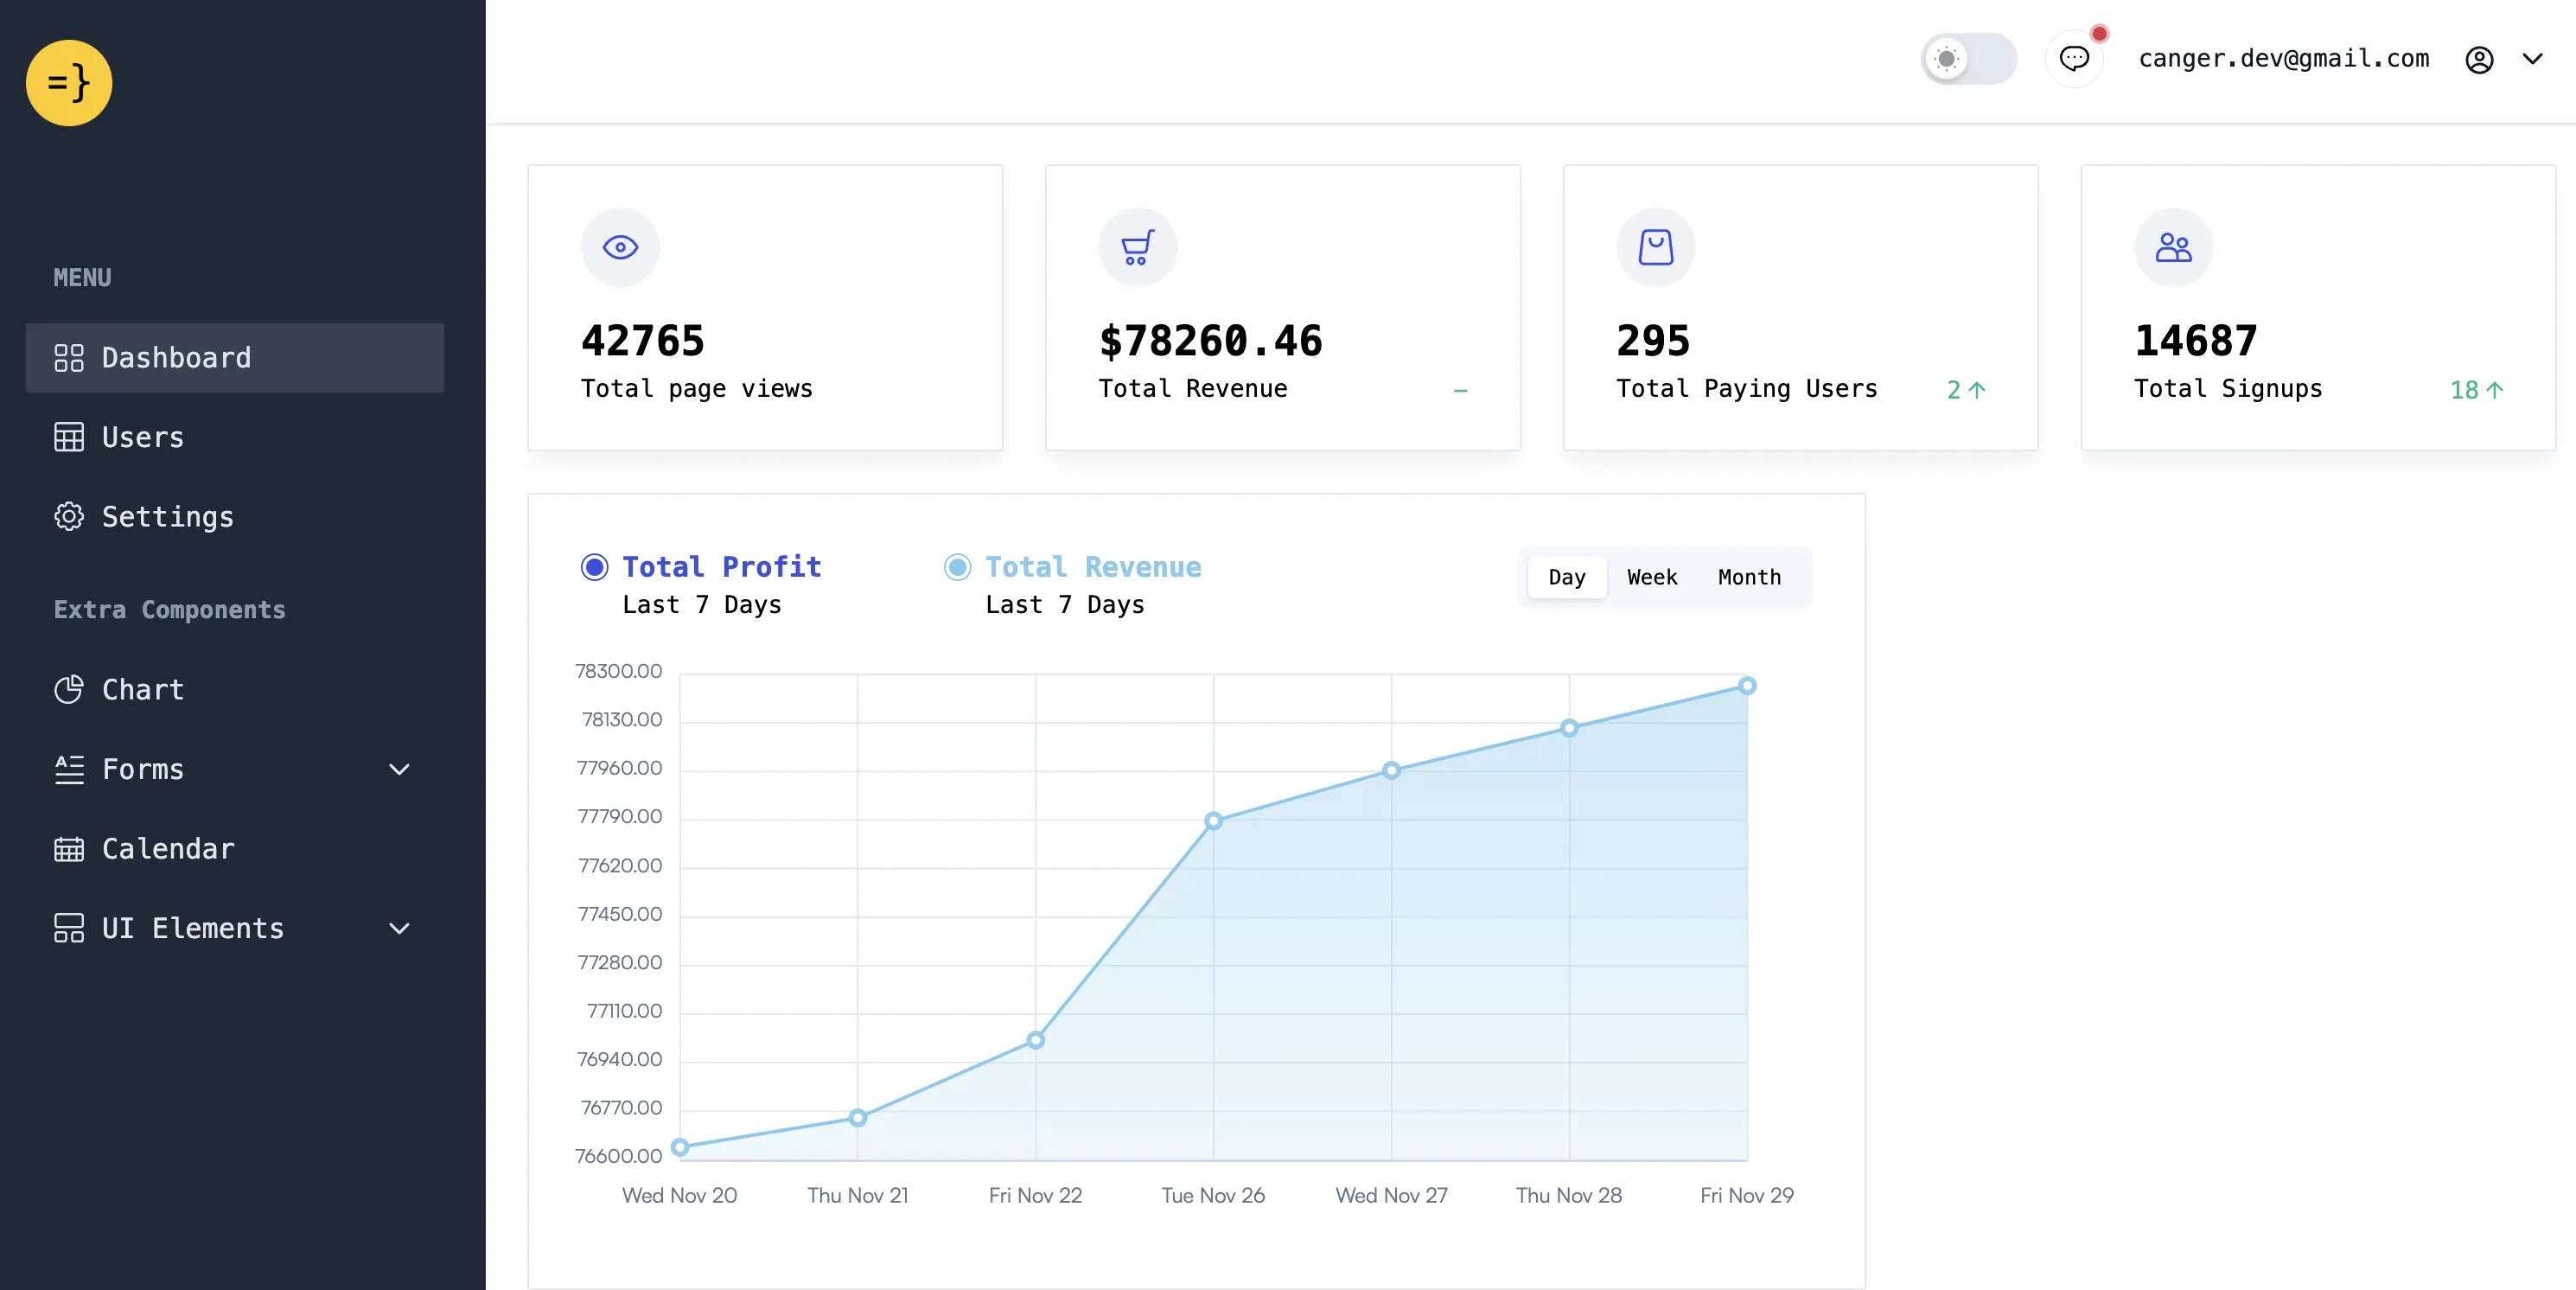The width and height of the screenshot is (2576, 1290).
Task: Click the users icon on signups card
Action: tap(2172, 246)
